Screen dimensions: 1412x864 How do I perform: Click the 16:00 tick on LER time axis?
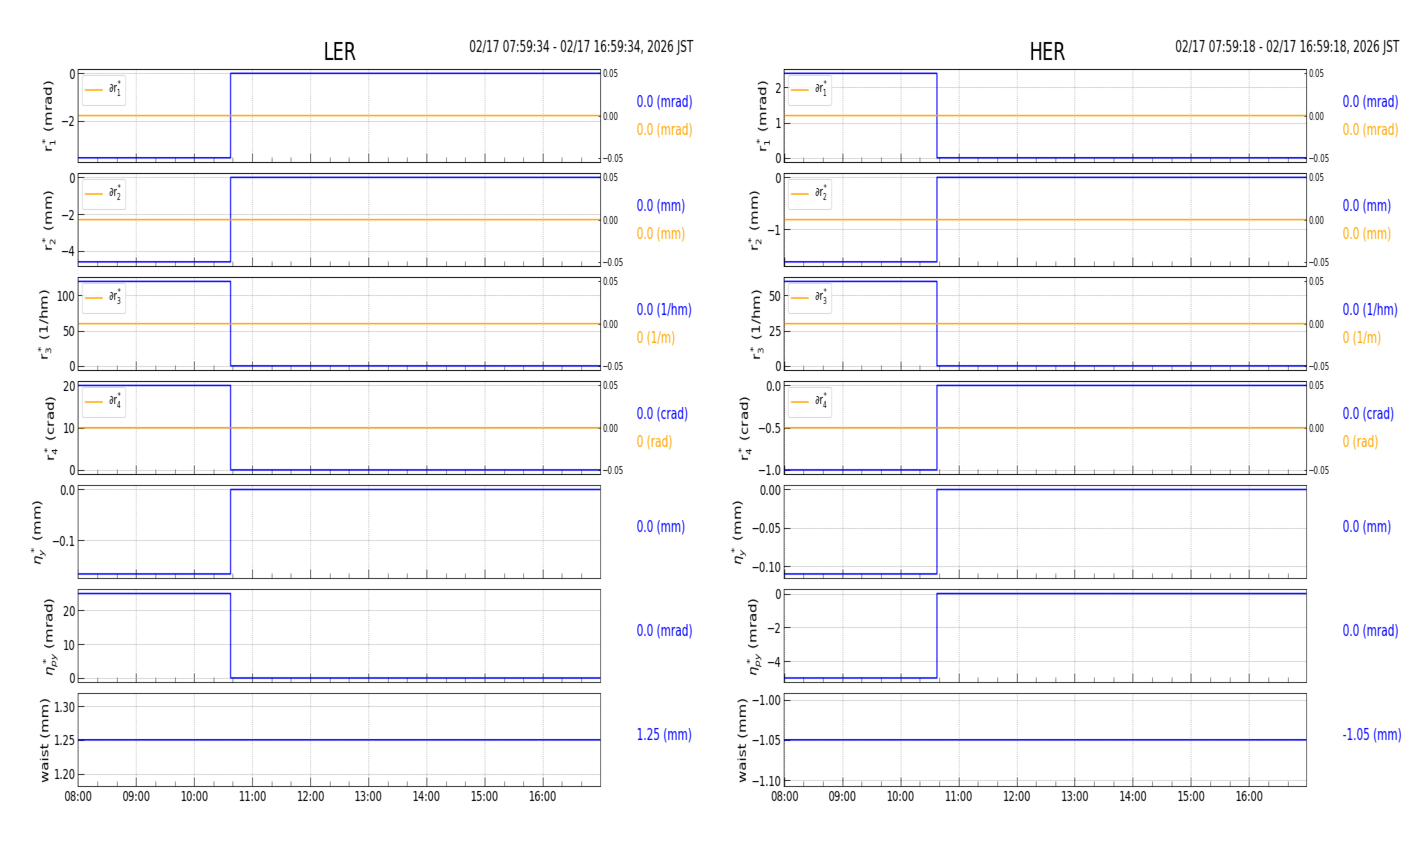tap(543, 797)
